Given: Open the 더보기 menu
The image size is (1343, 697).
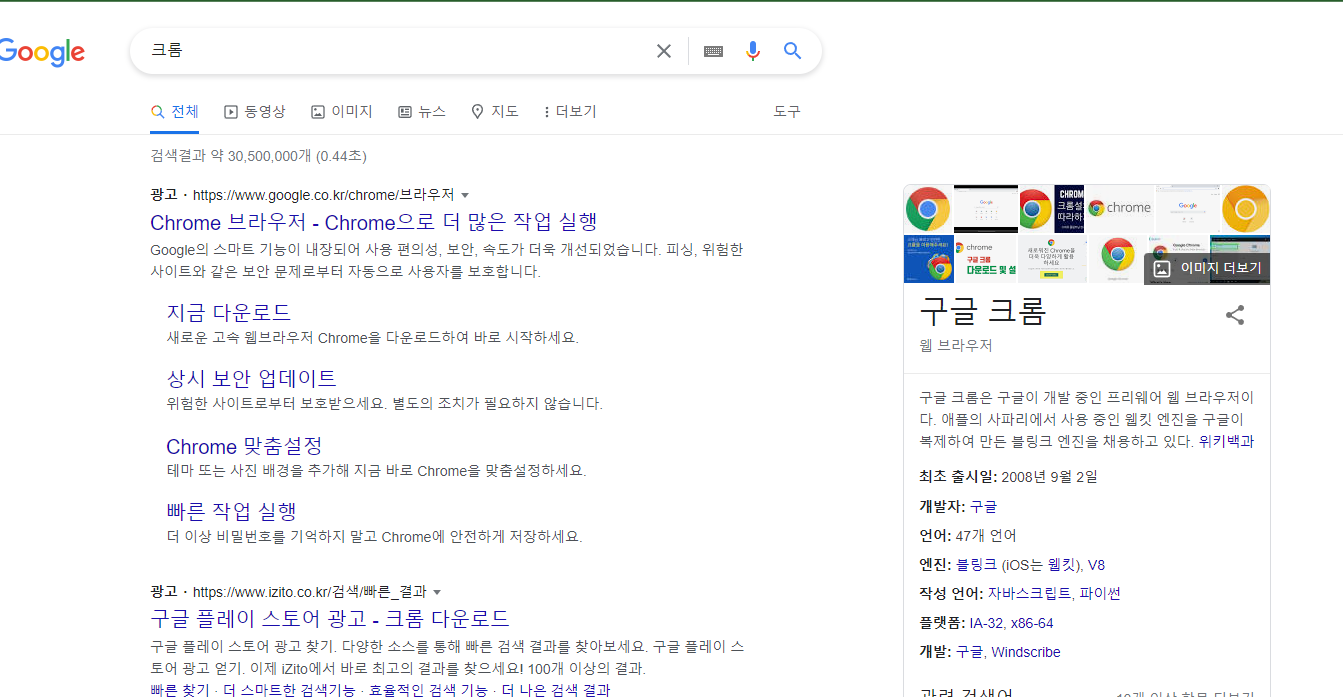Looking at the screenshot, I should coord(570,112).
